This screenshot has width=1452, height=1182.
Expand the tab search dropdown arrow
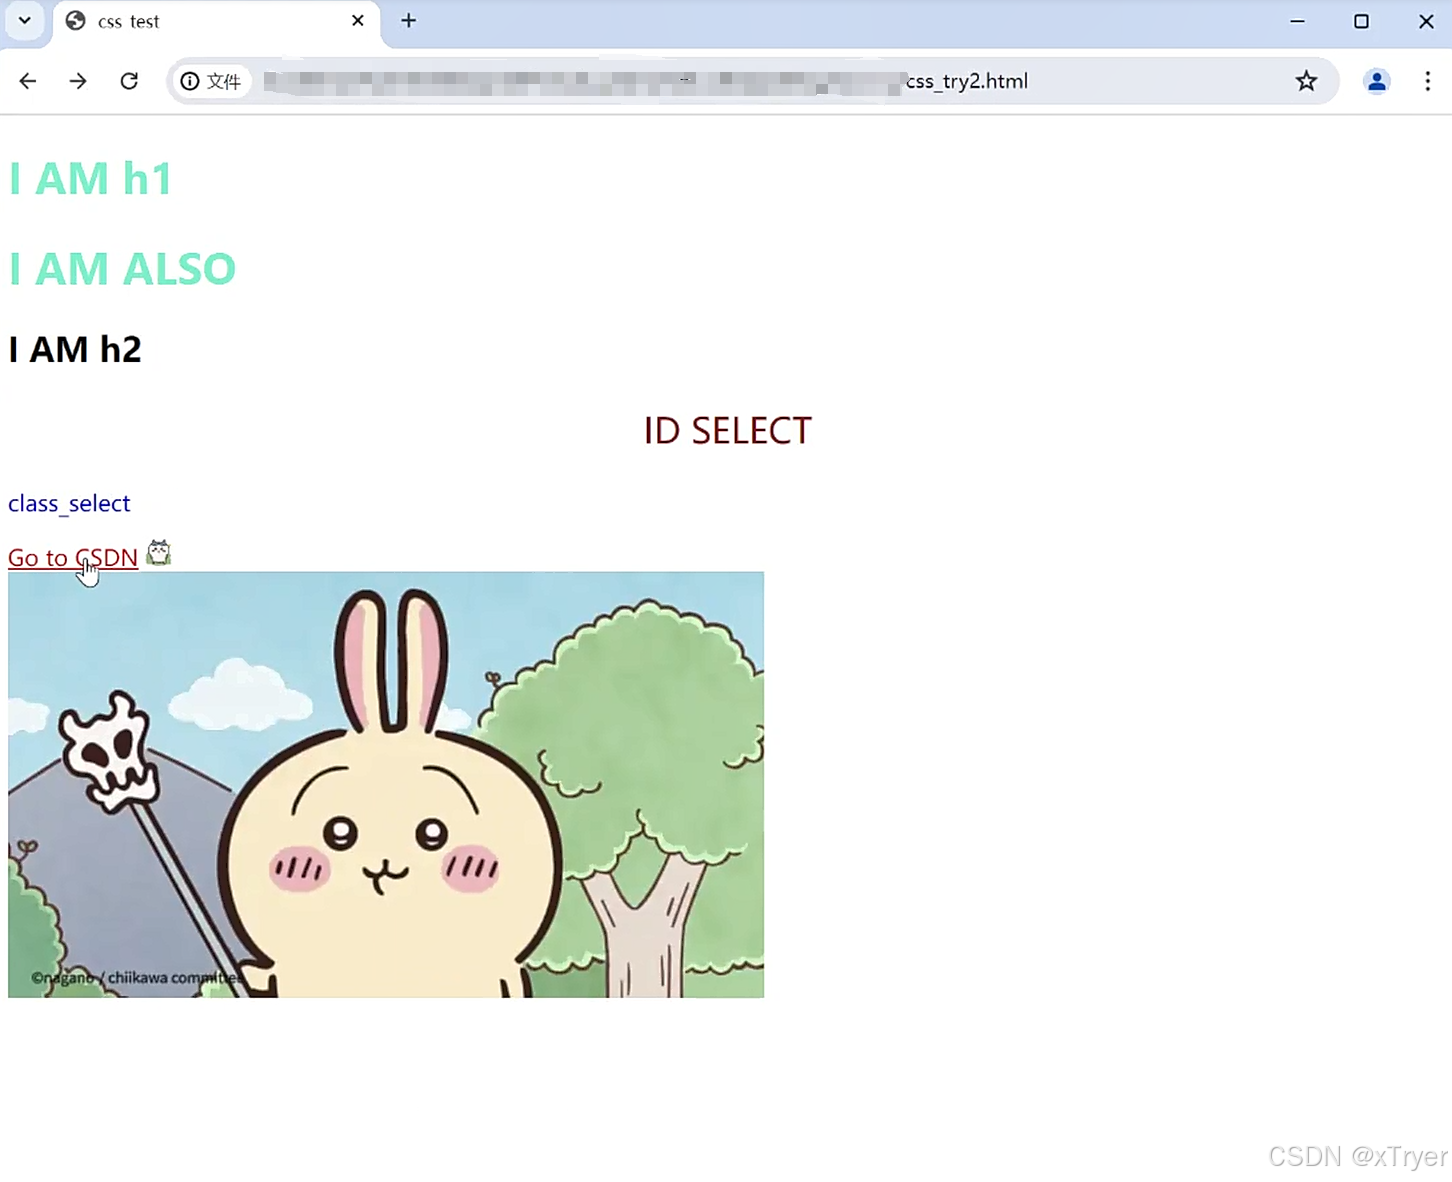coord(25,21)
